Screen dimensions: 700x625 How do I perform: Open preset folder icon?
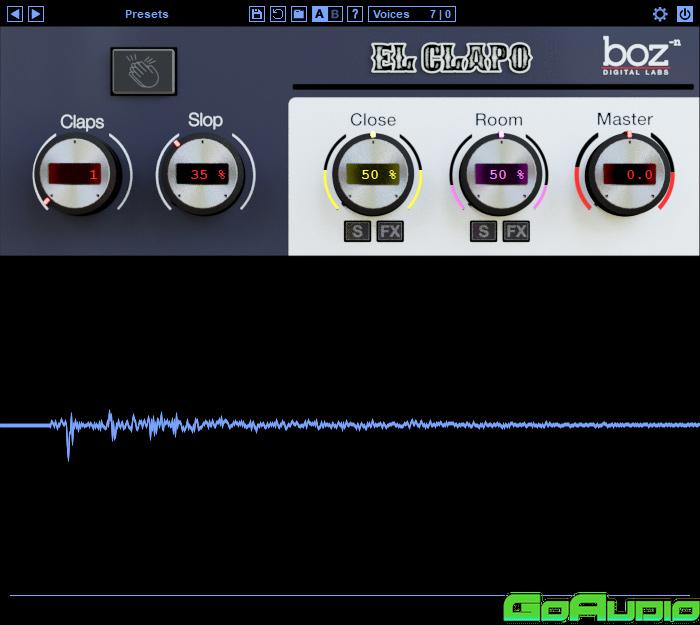[299, 14]
